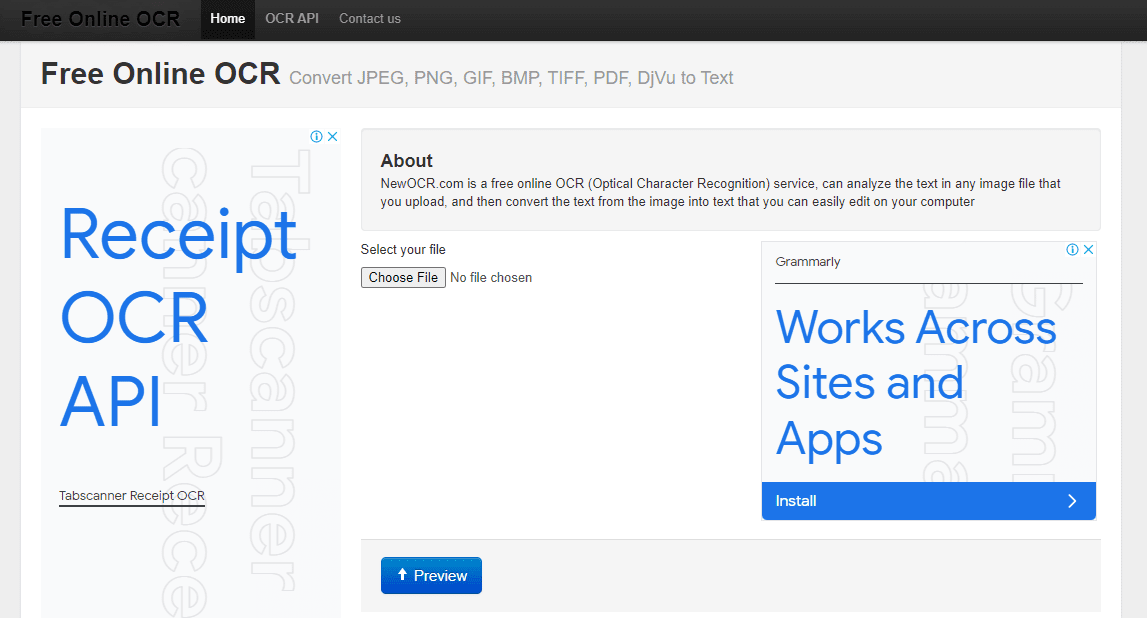Click the Receipt OCR API ad headline
The width and height of the screenshot is (1147, 618).
pos(178,317)
